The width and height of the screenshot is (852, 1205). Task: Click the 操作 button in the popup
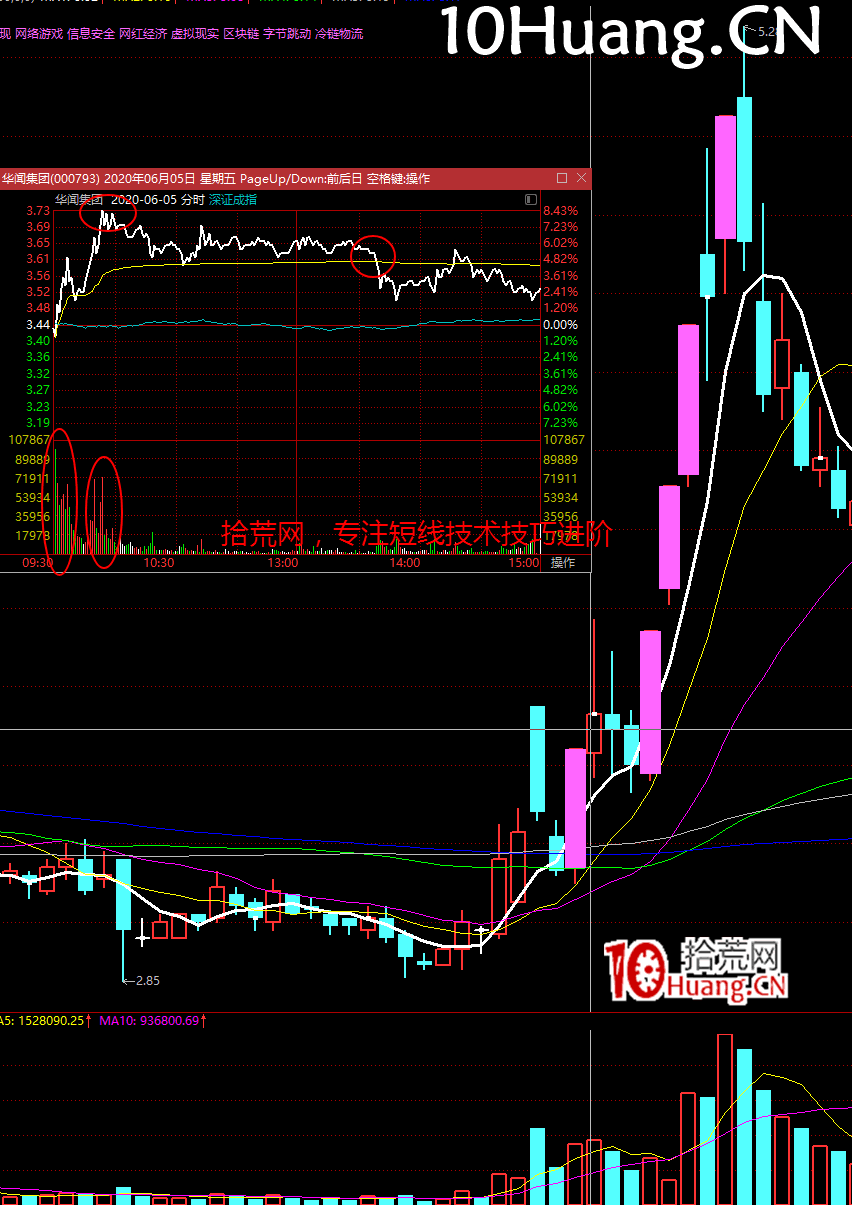[x=563, y=562]
